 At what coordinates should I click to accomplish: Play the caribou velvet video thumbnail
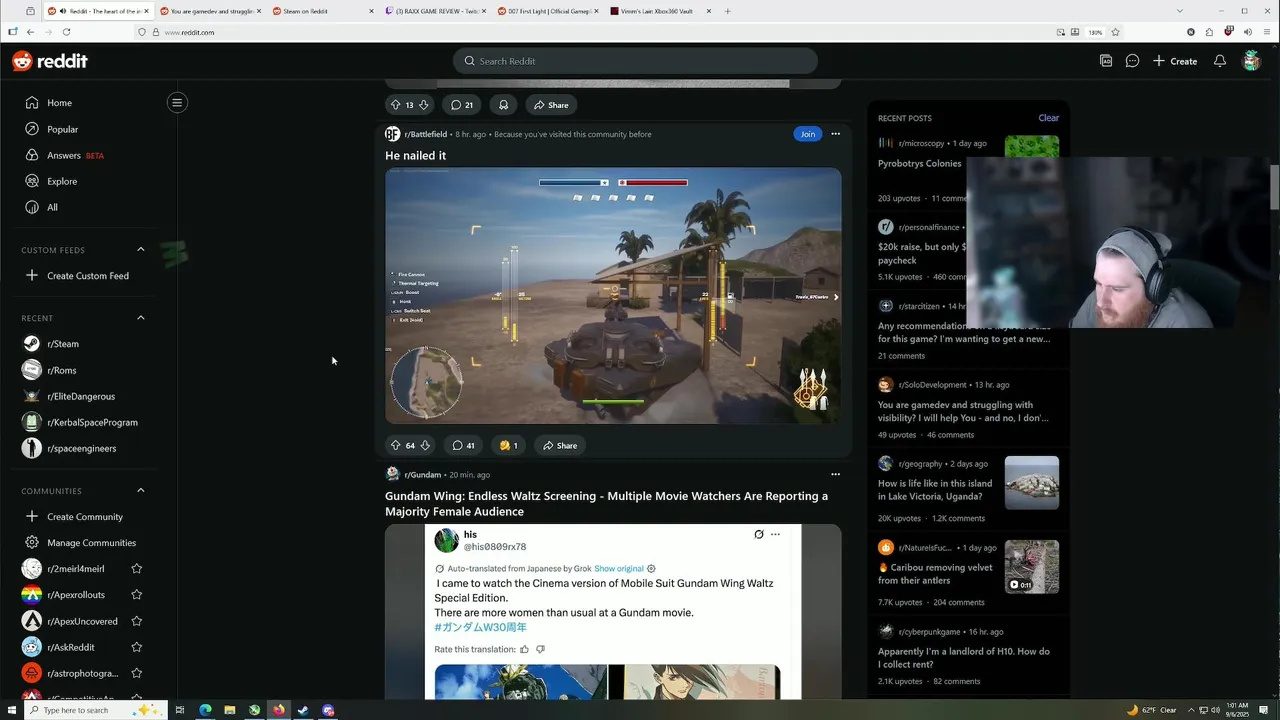1031,567
